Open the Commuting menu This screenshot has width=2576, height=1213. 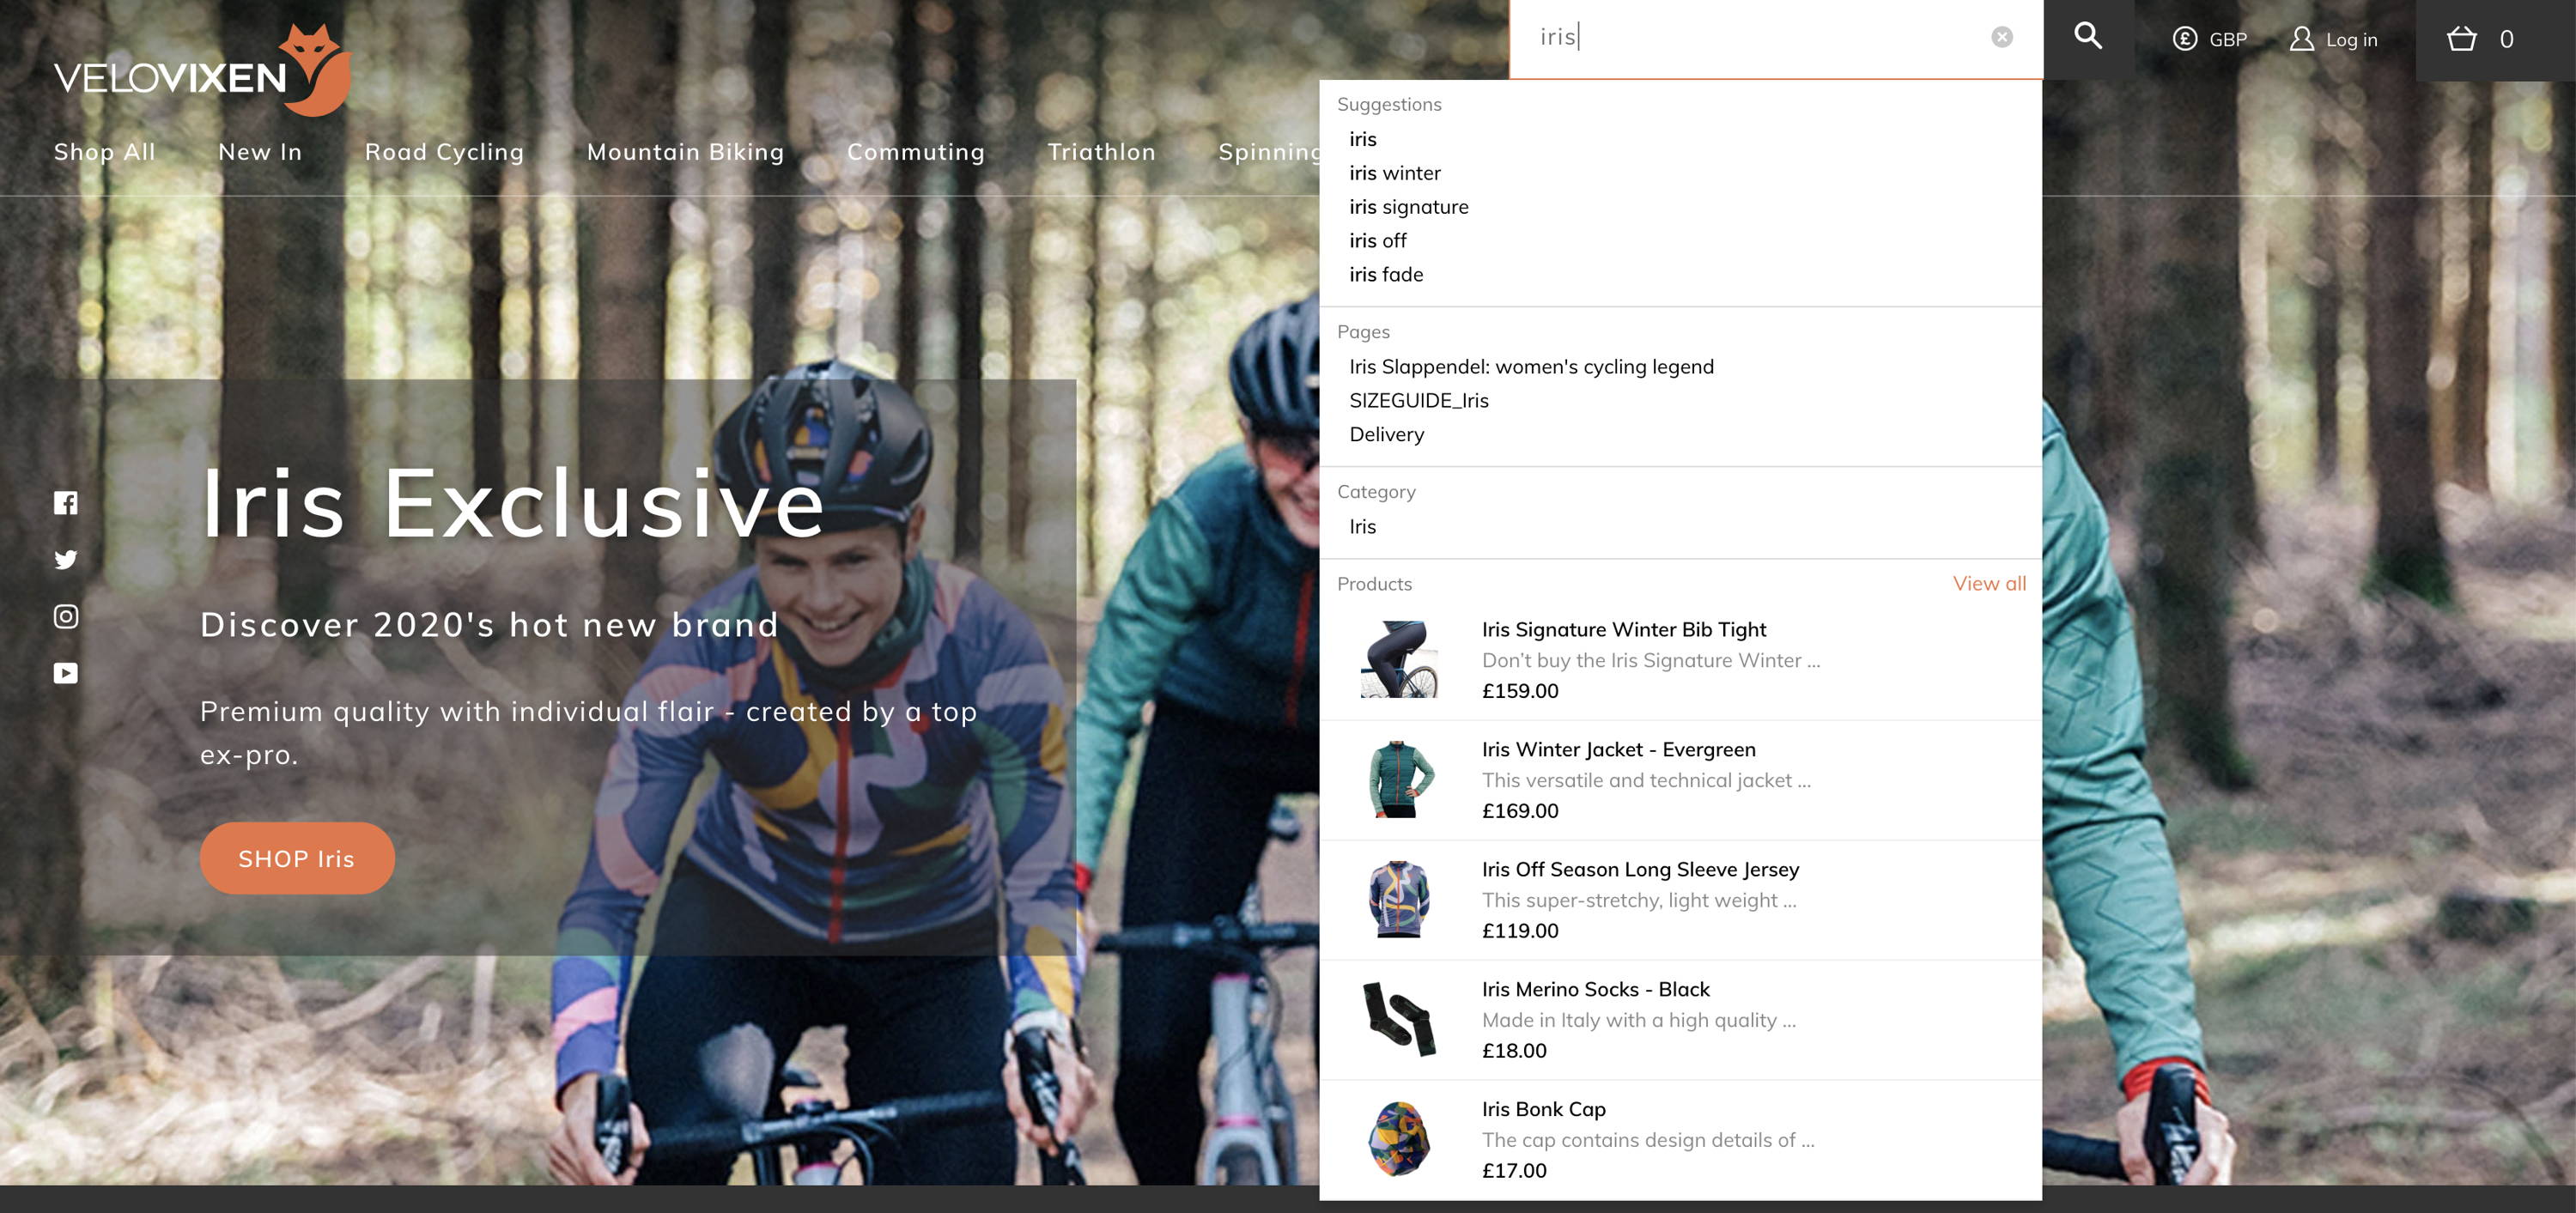tap(916, 152)
